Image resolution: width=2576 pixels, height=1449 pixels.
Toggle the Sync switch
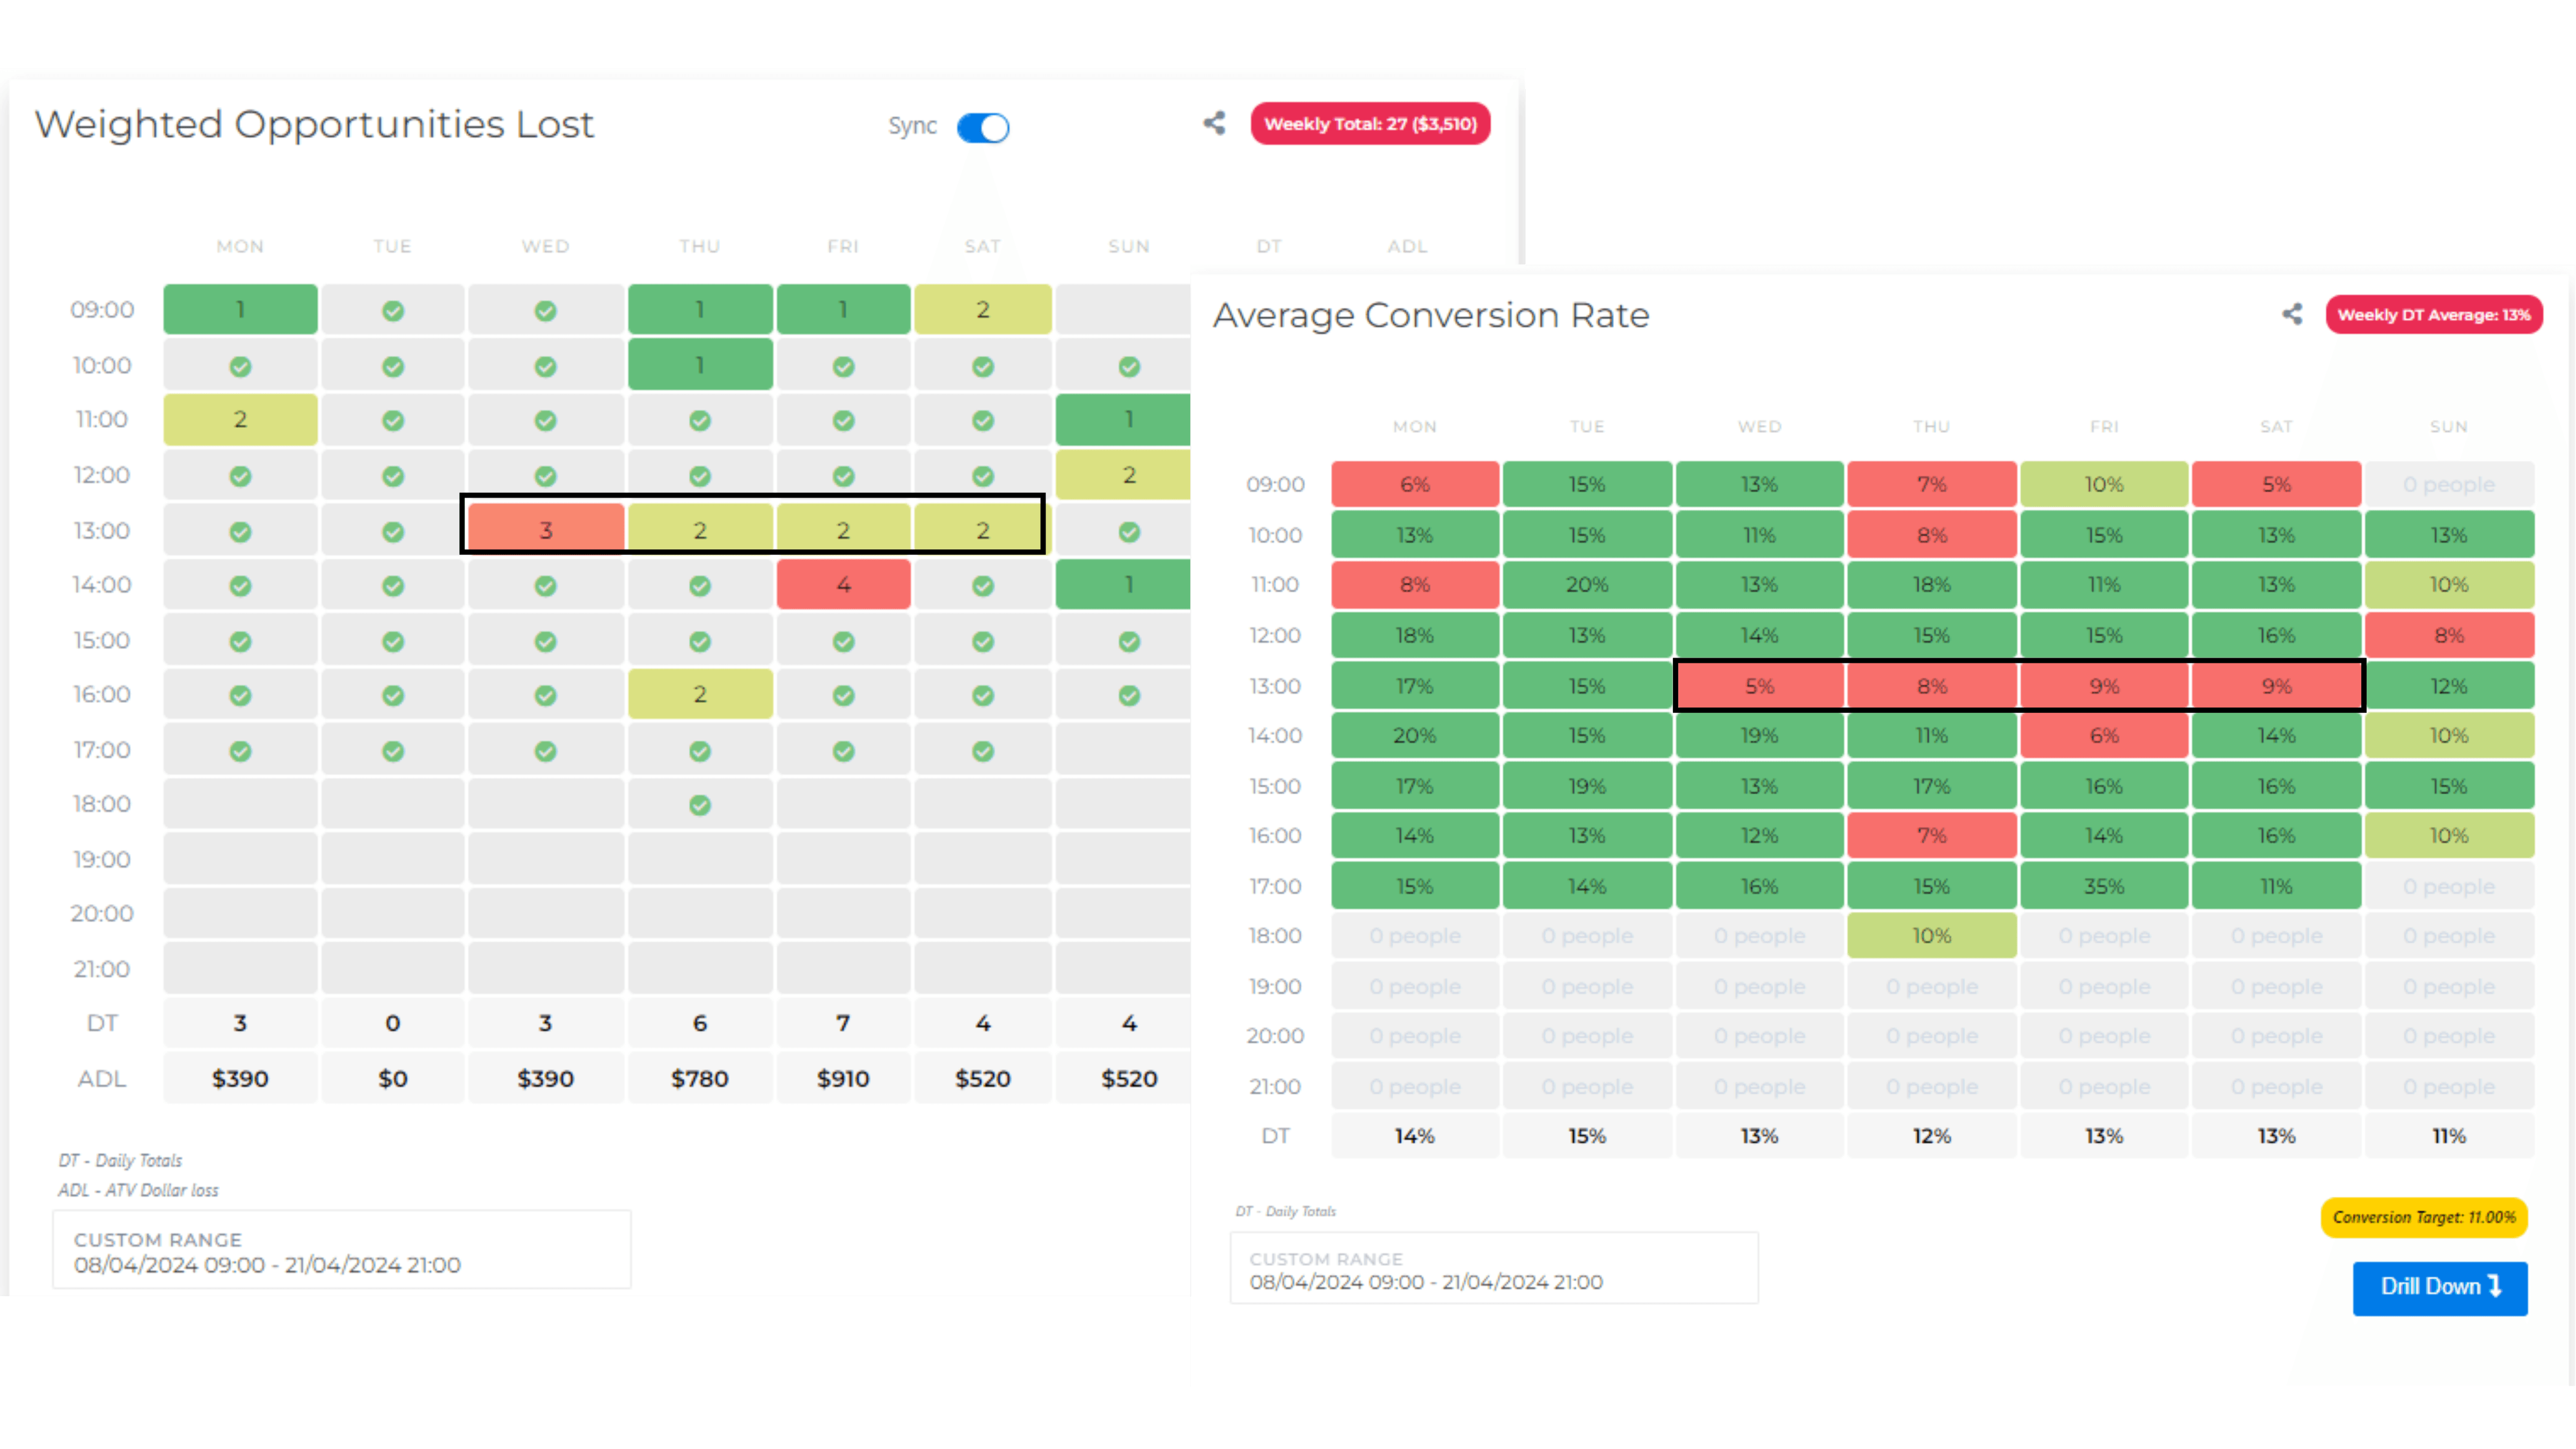click(x=983, y=127)
